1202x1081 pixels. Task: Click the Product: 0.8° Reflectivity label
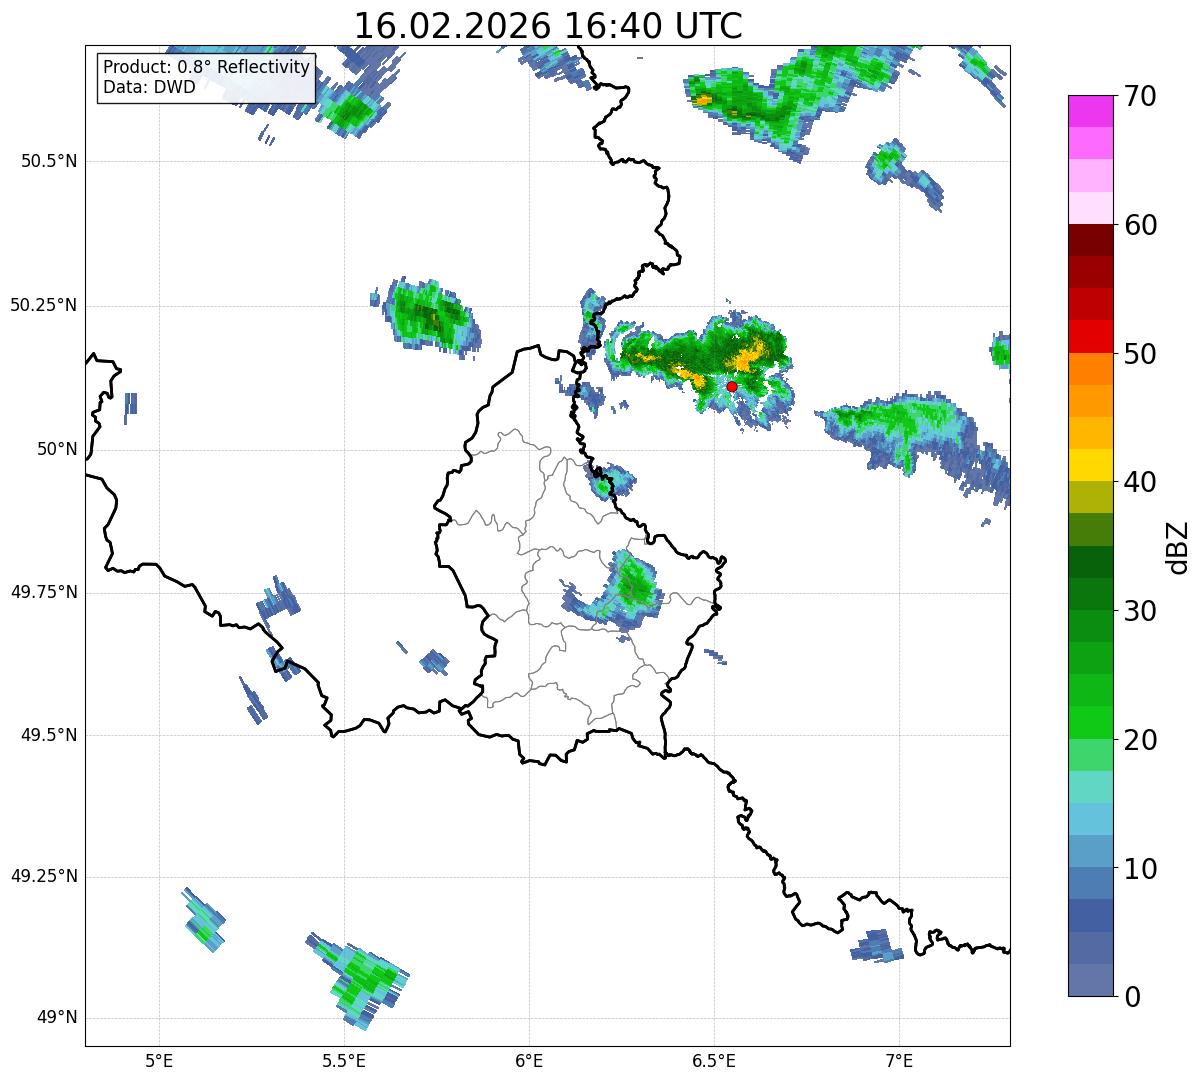coord(206,67)
